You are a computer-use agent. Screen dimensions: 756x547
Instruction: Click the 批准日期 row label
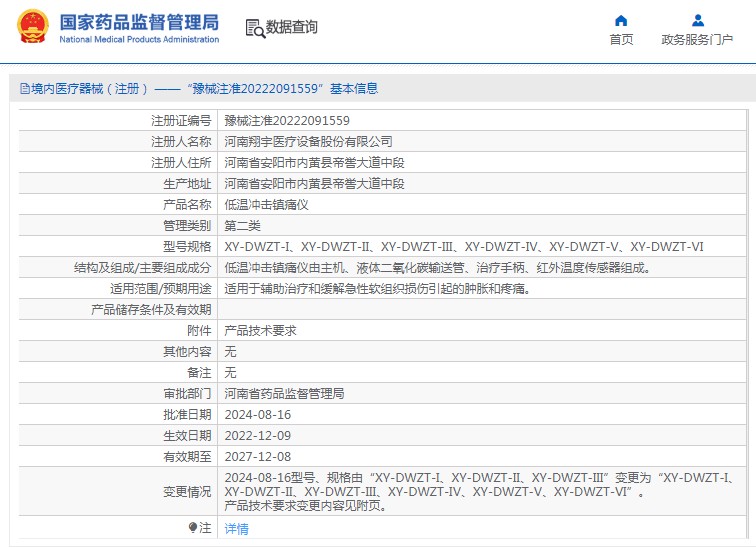(x=187, y=415)
